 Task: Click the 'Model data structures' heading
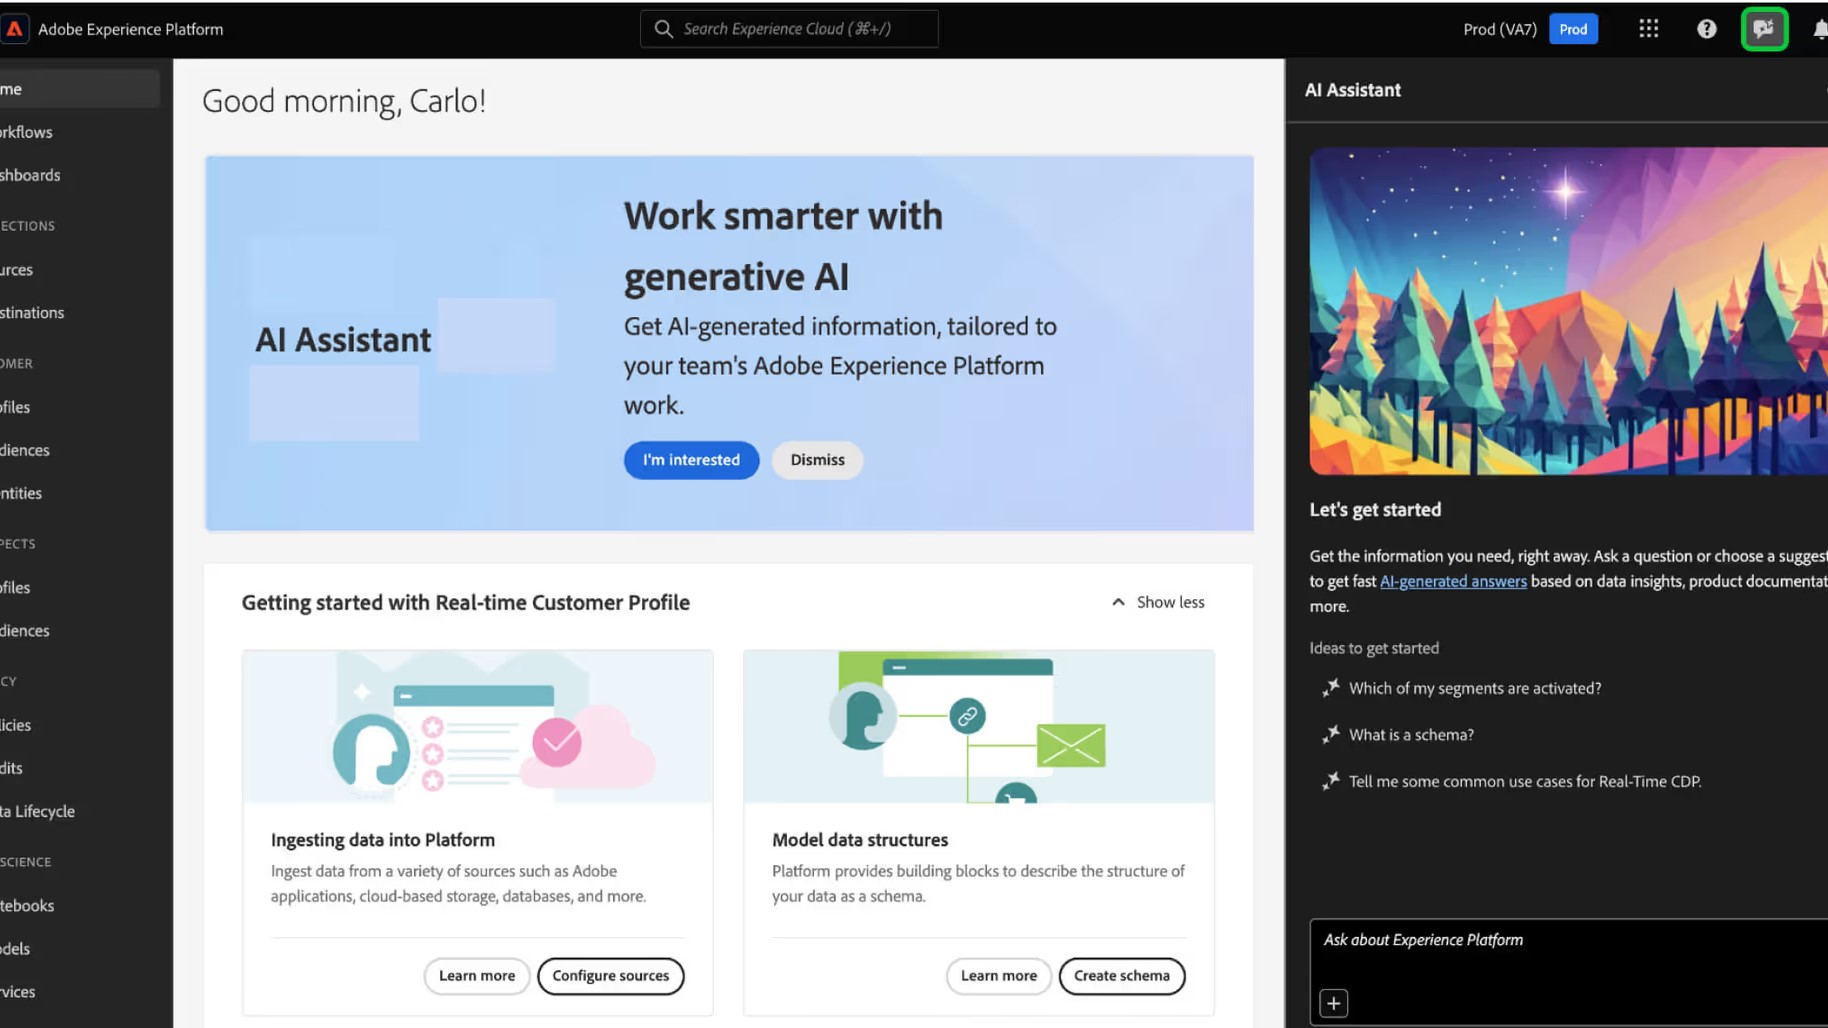(860, 840)
